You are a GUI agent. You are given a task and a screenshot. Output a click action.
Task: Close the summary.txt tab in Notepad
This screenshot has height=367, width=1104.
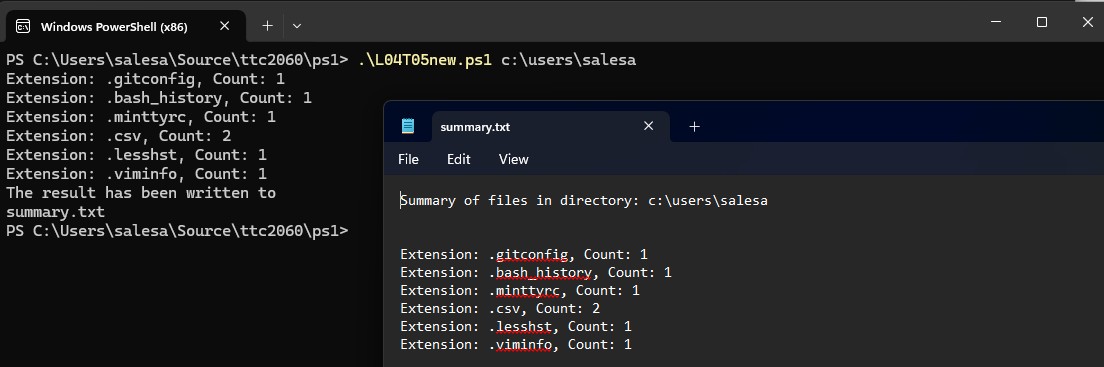click(x=648, y=126)
